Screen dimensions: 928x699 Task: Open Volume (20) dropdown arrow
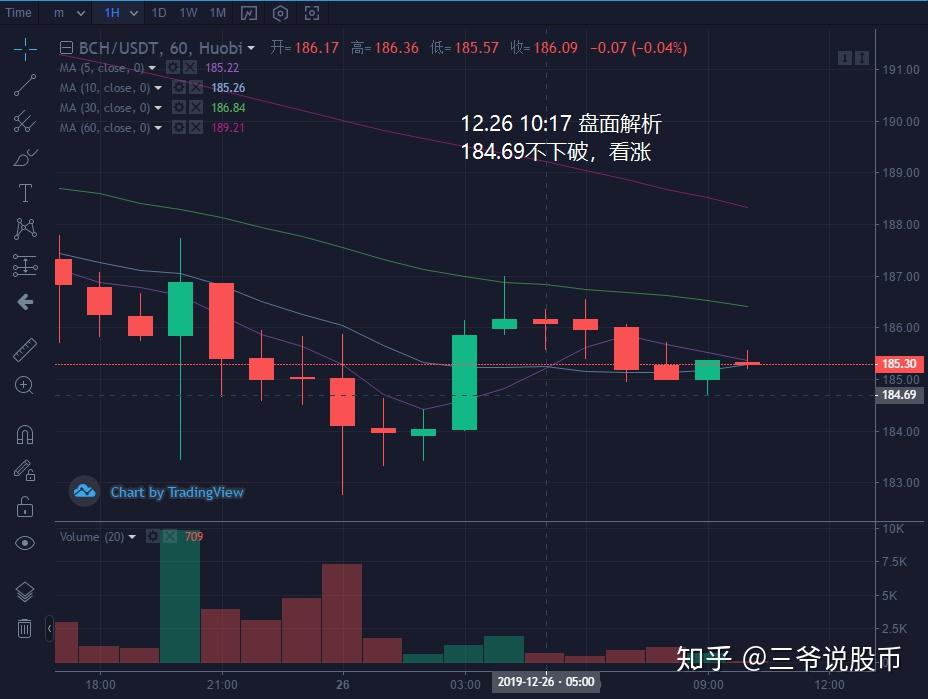tap(132, 537)
